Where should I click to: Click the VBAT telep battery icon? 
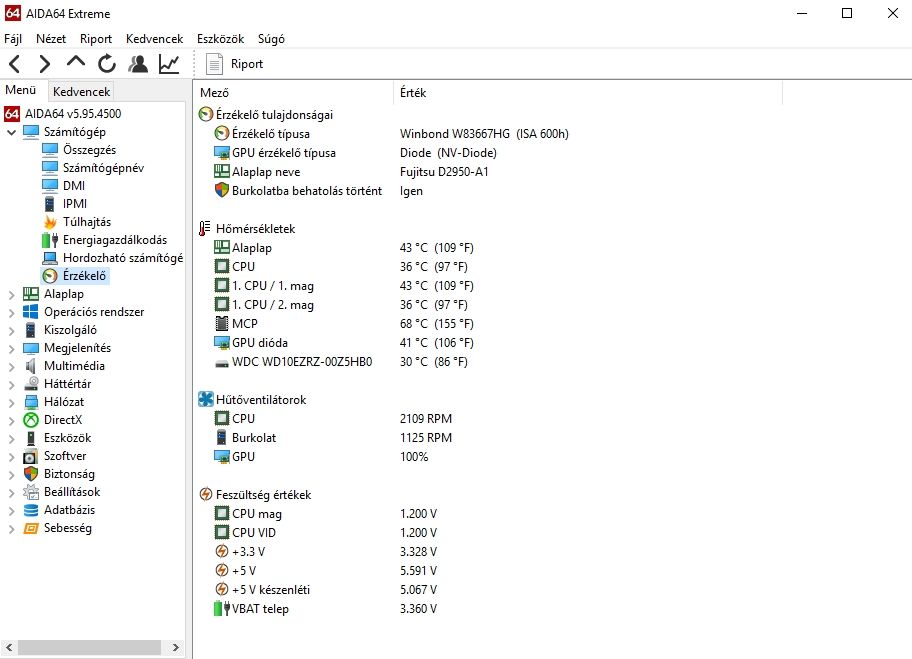click(x=222, y=608)
